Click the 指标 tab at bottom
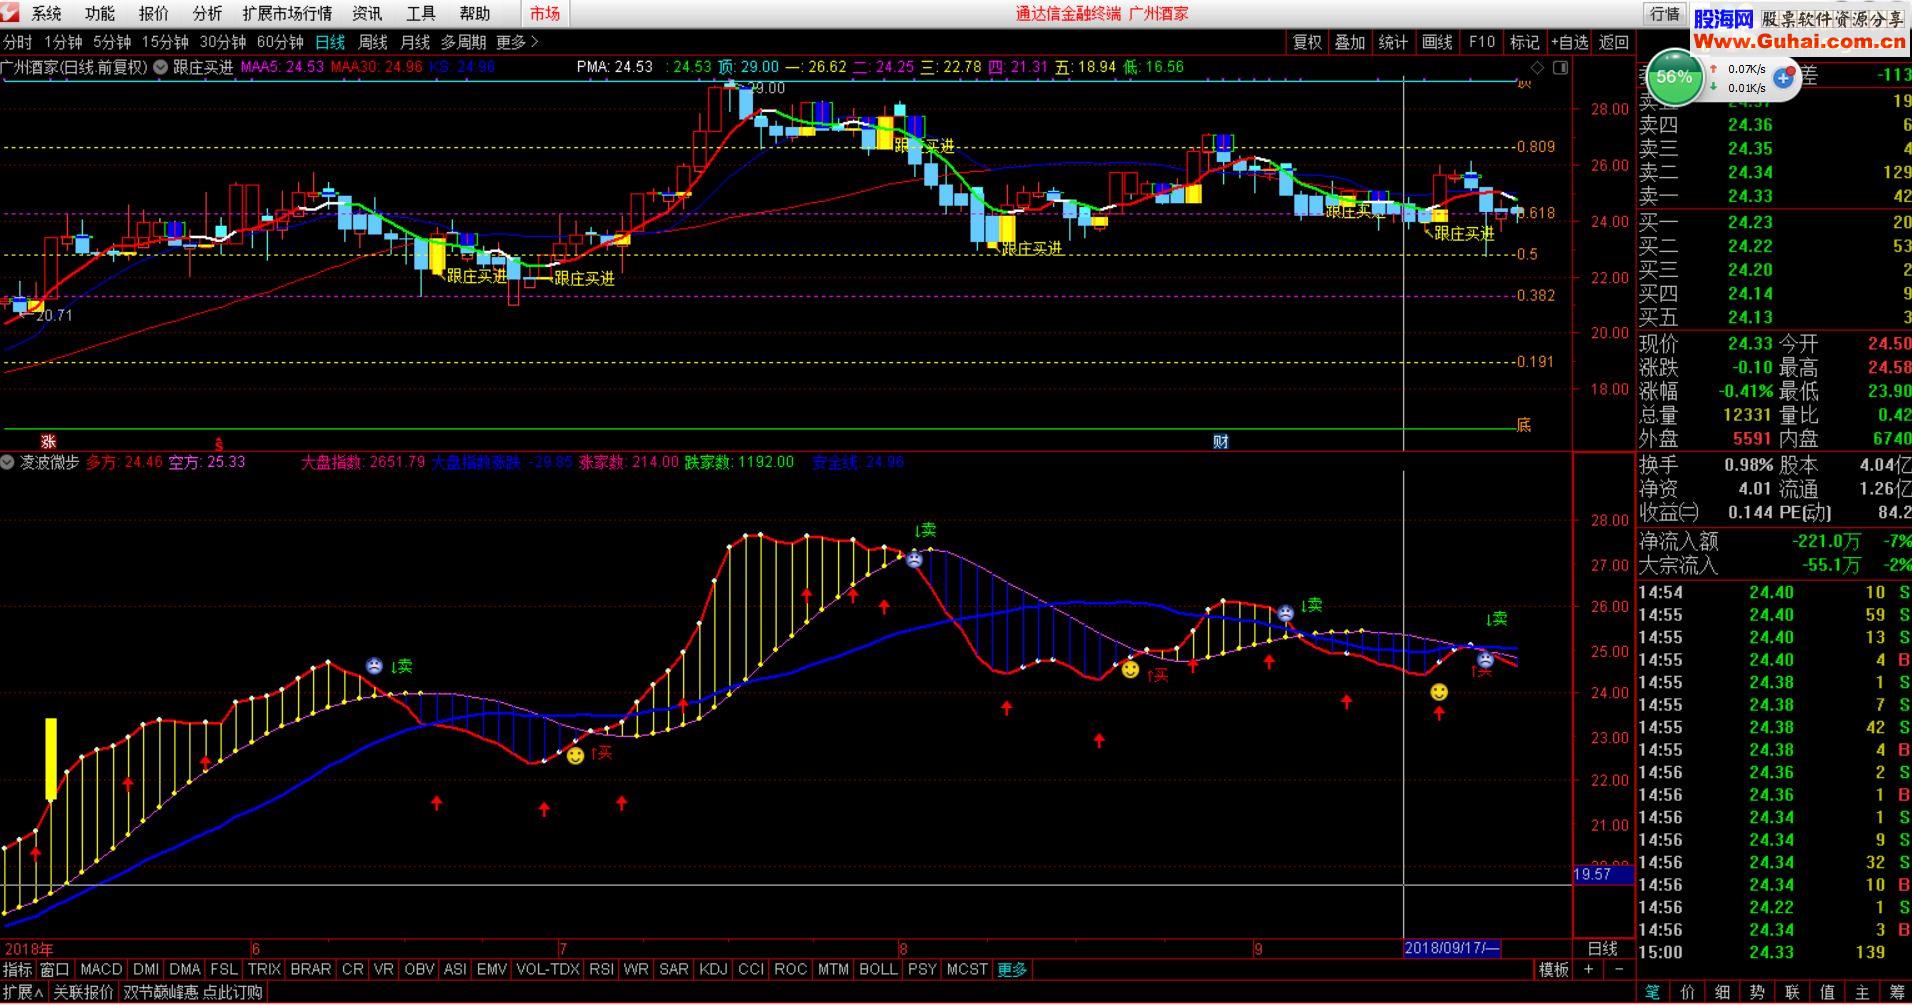 (18, 969)
